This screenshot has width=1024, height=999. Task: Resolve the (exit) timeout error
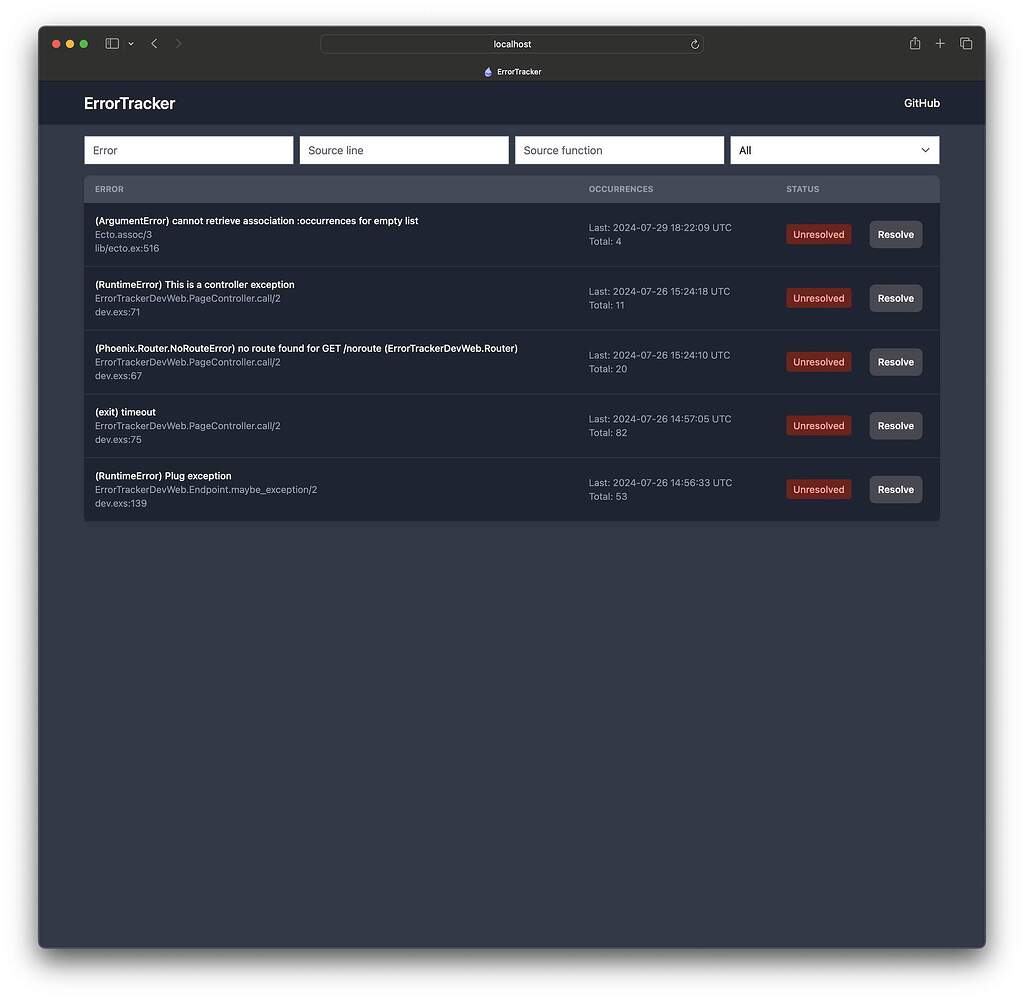point(895,425)
